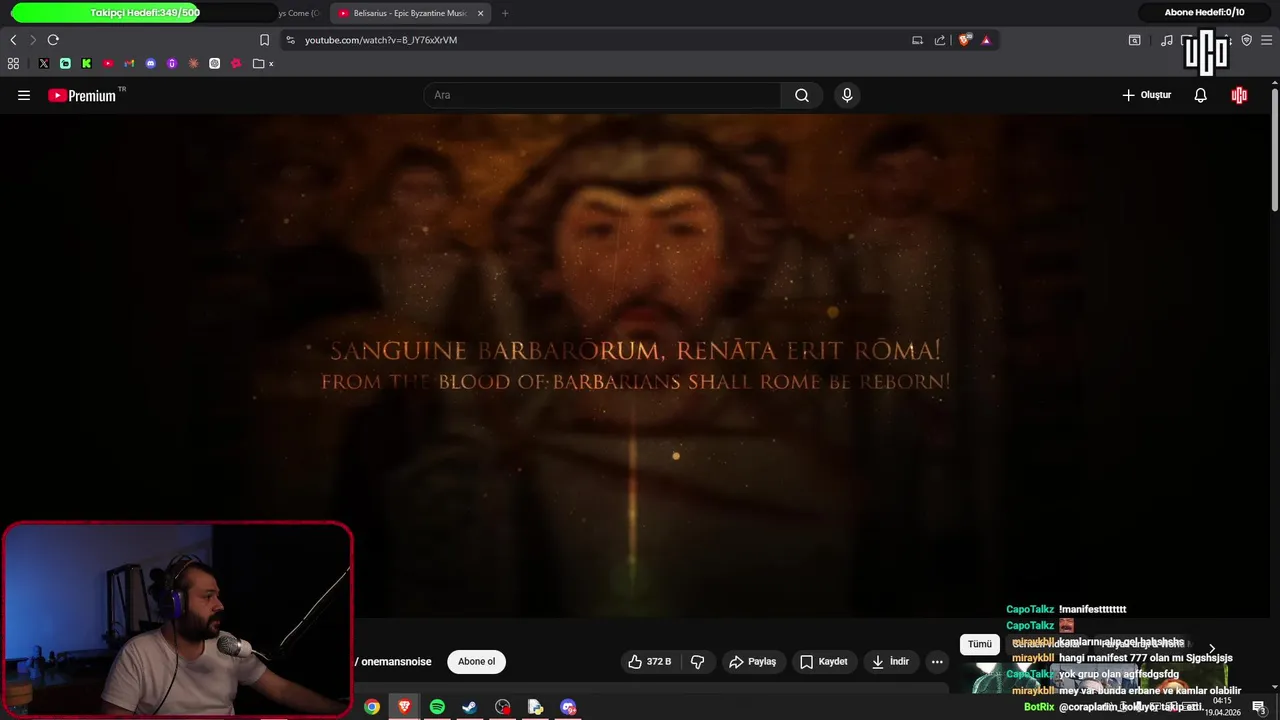Start voice search with the microphone

[847, 95]
